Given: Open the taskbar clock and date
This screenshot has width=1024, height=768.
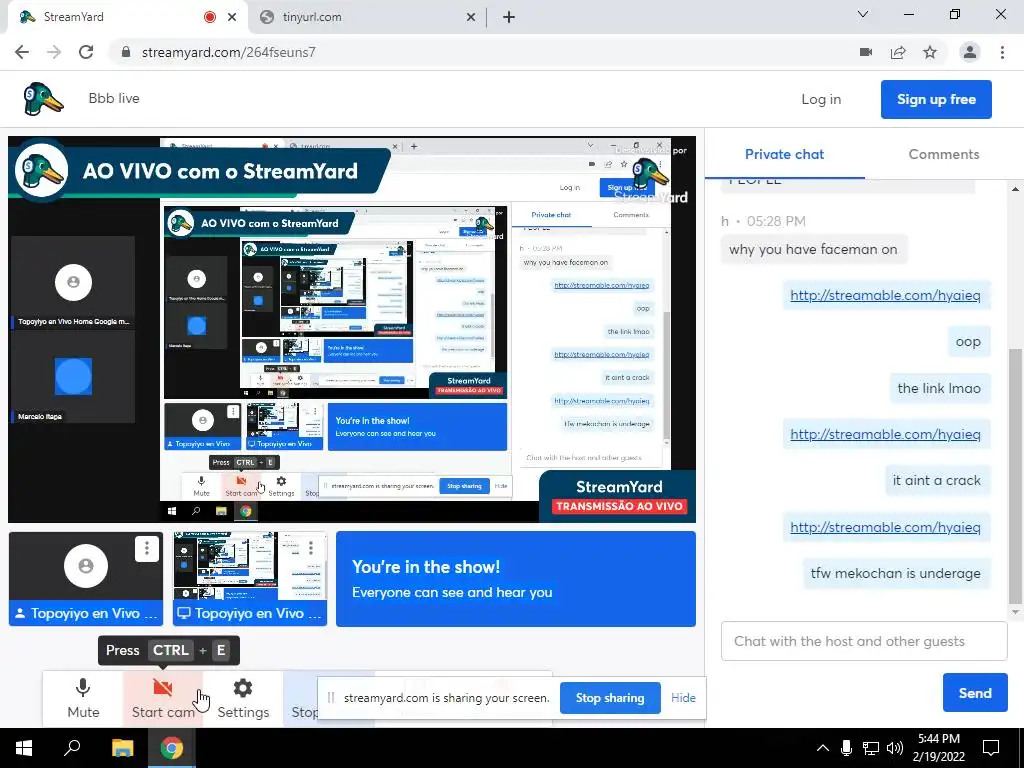Looking at the screenshot, I should pyautogui.click(x=939, y=748).
